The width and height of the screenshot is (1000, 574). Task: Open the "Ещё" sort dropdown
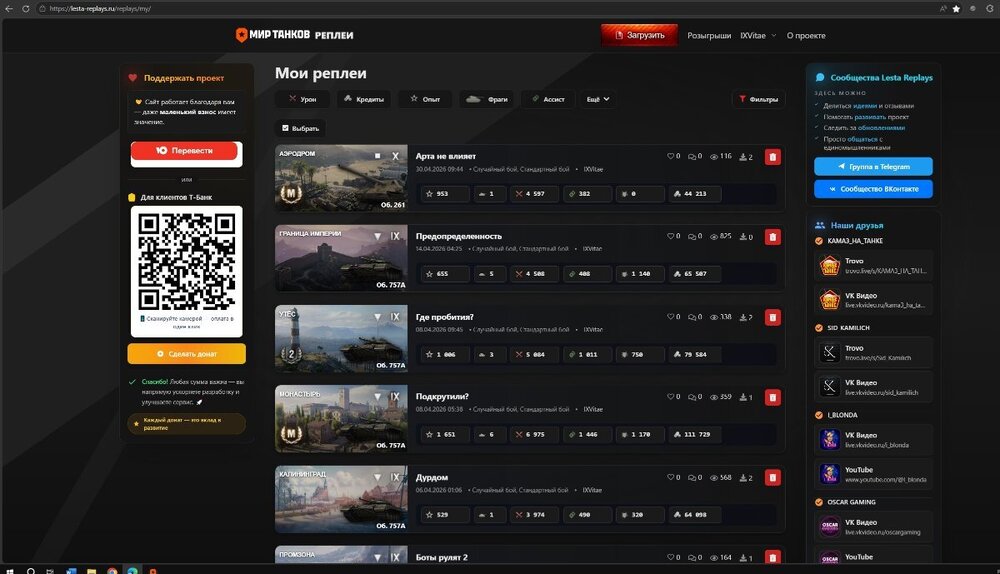[x=598, y=99]
